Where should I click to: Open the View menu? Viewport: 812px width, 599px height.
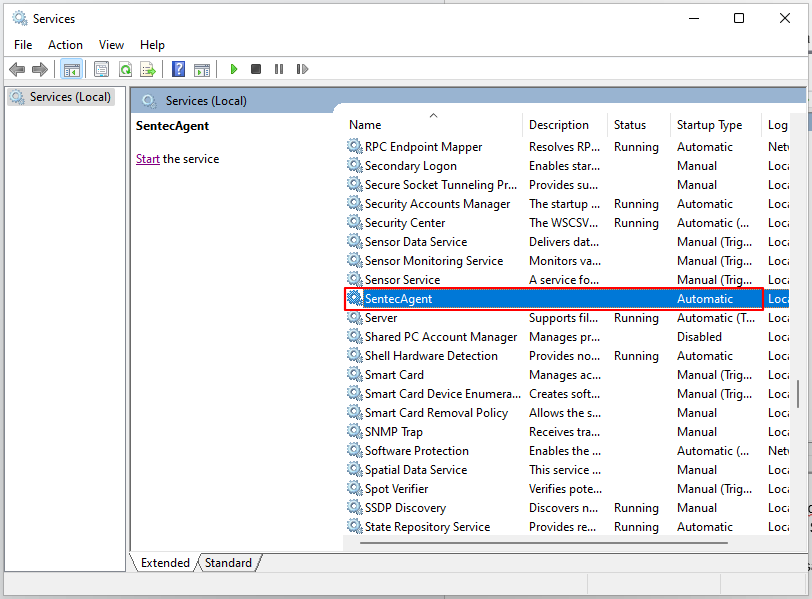(111, 45)
